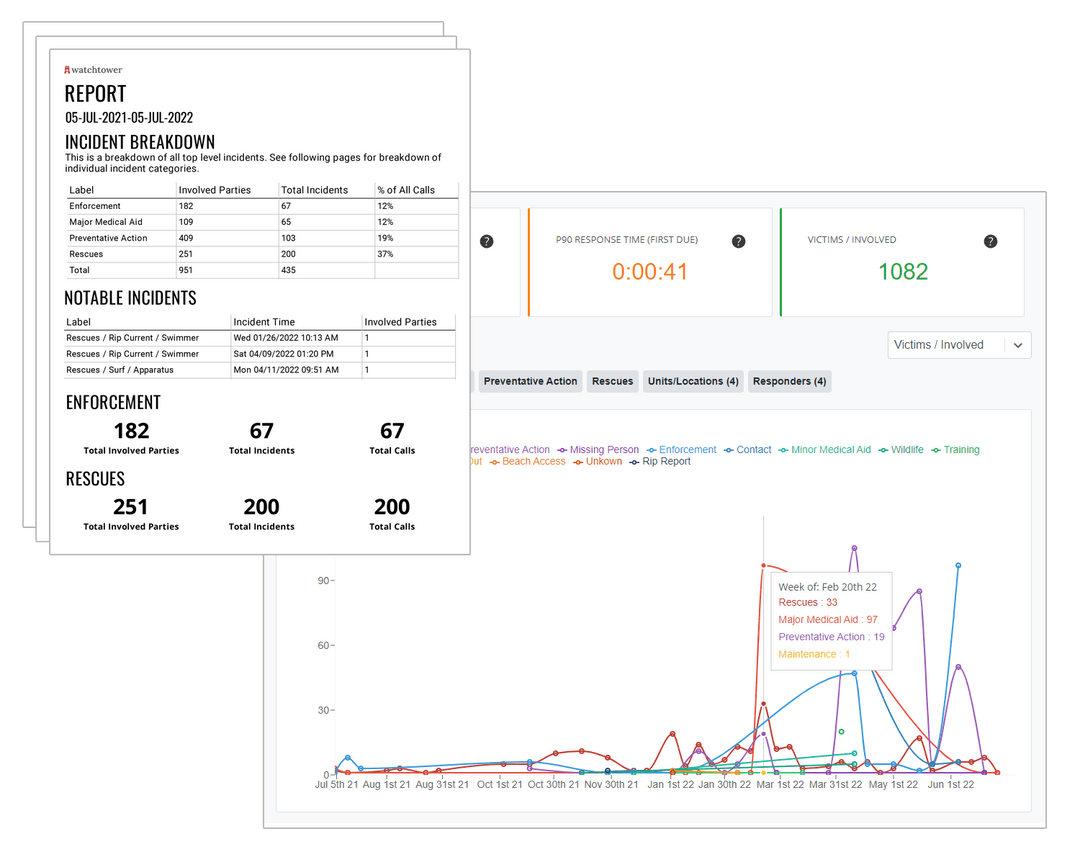
Task: Select the Preventative Action tab
Action: [x=530, y=382]
